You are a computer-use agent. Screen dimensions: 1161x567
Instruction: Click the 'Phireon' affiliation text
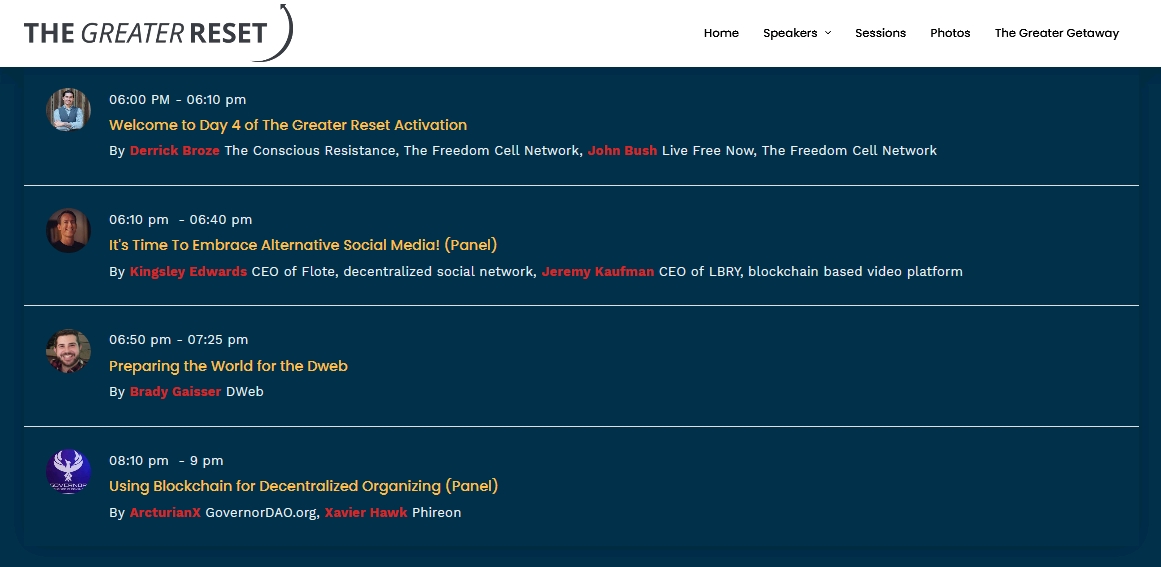(x=437, y=512)
